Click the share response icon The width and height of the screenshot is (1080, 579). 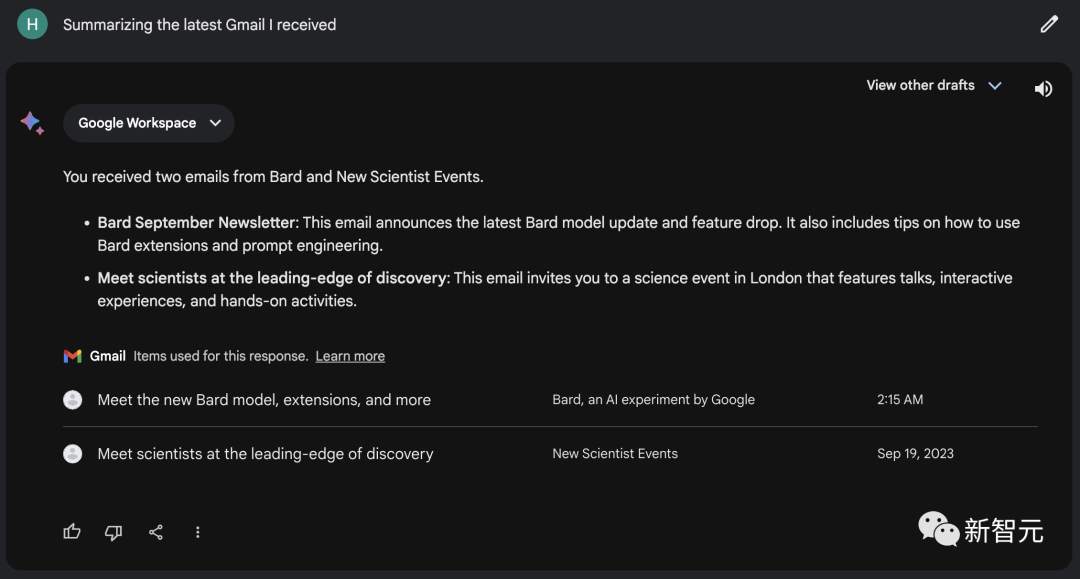point(156,532)
